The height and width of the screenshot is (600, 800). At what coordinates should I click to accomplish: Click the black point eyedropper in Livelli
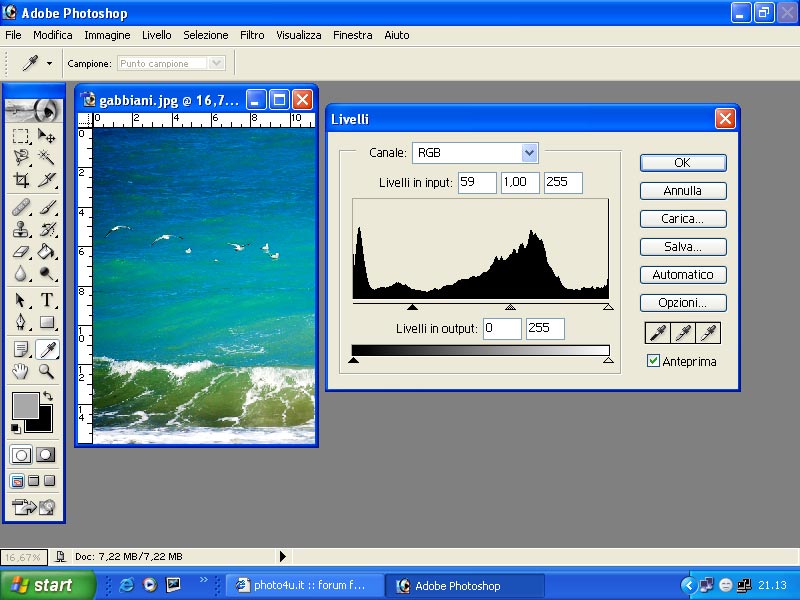tap(658, 333)
